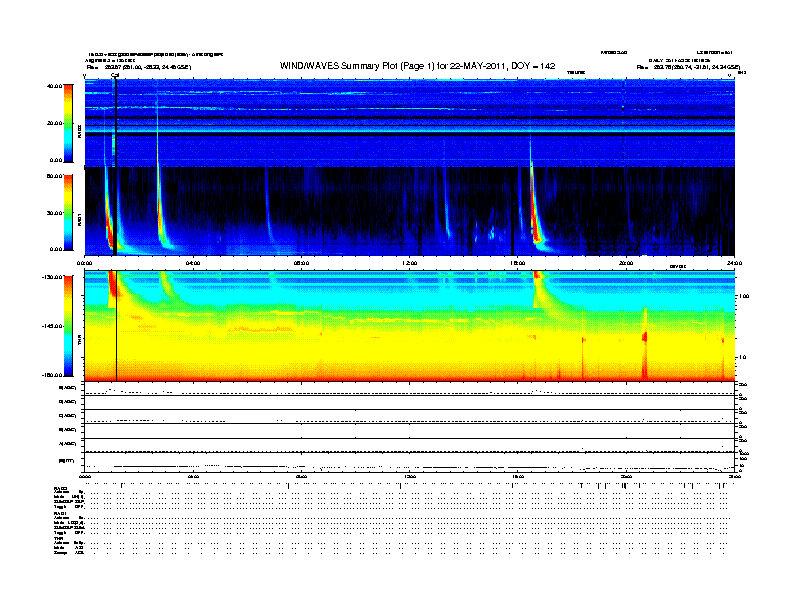792x612 pixels.
Task: Click the WIND/WAVES Summary Plot title
Action: pos(417,66)
